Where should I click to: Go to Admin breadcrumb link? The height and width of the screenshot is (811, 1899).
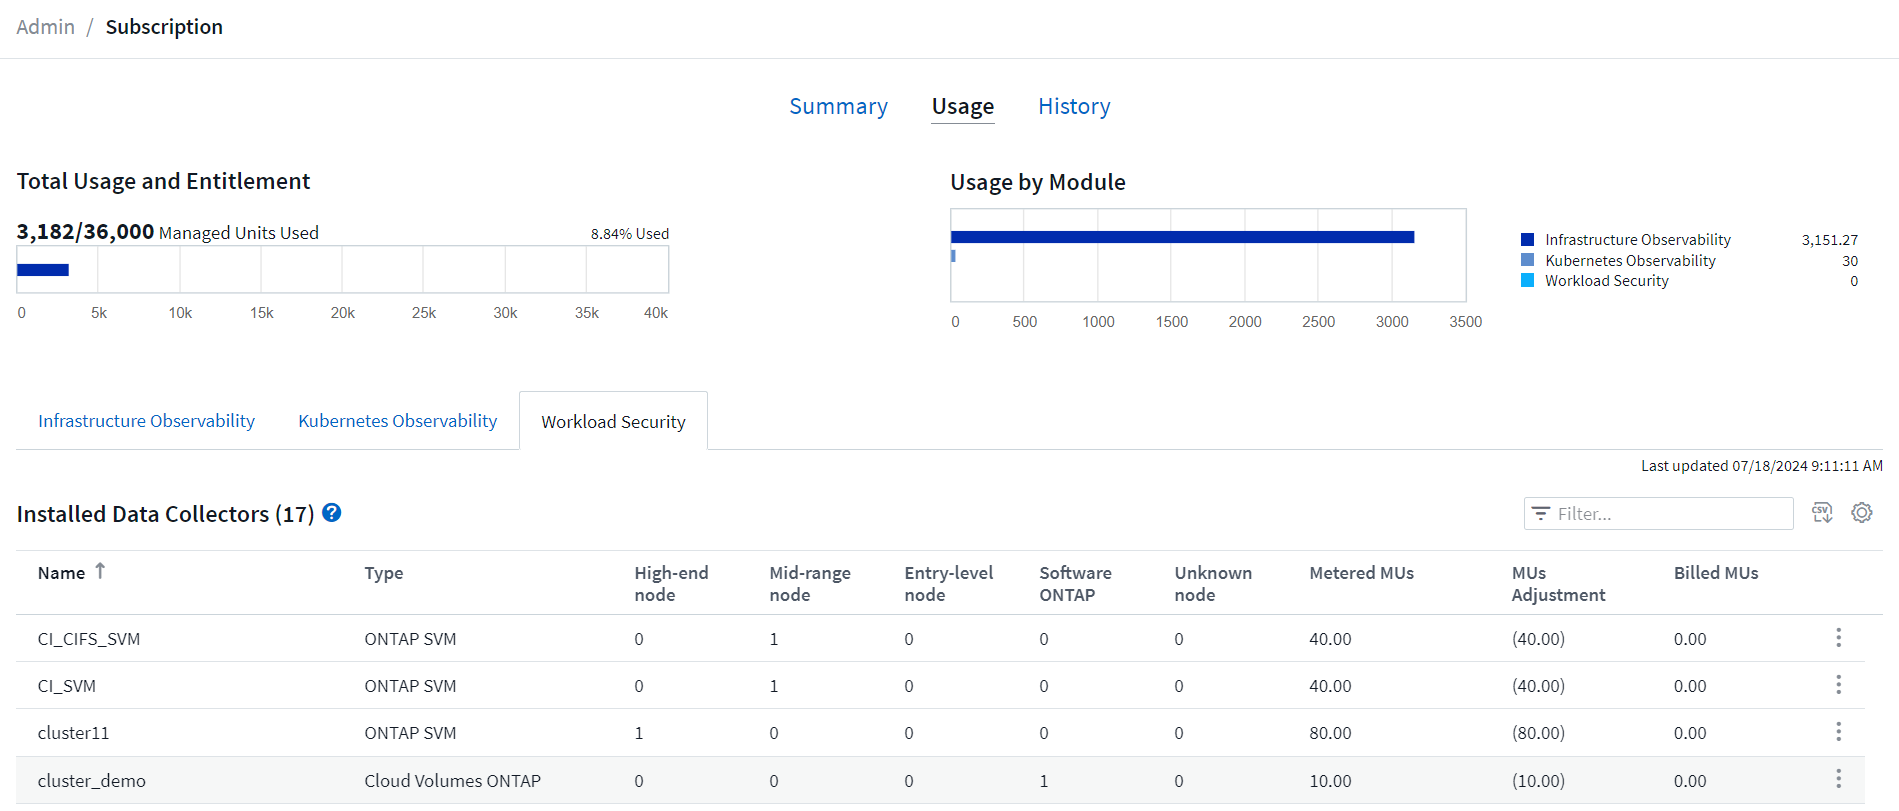point(45,27)
